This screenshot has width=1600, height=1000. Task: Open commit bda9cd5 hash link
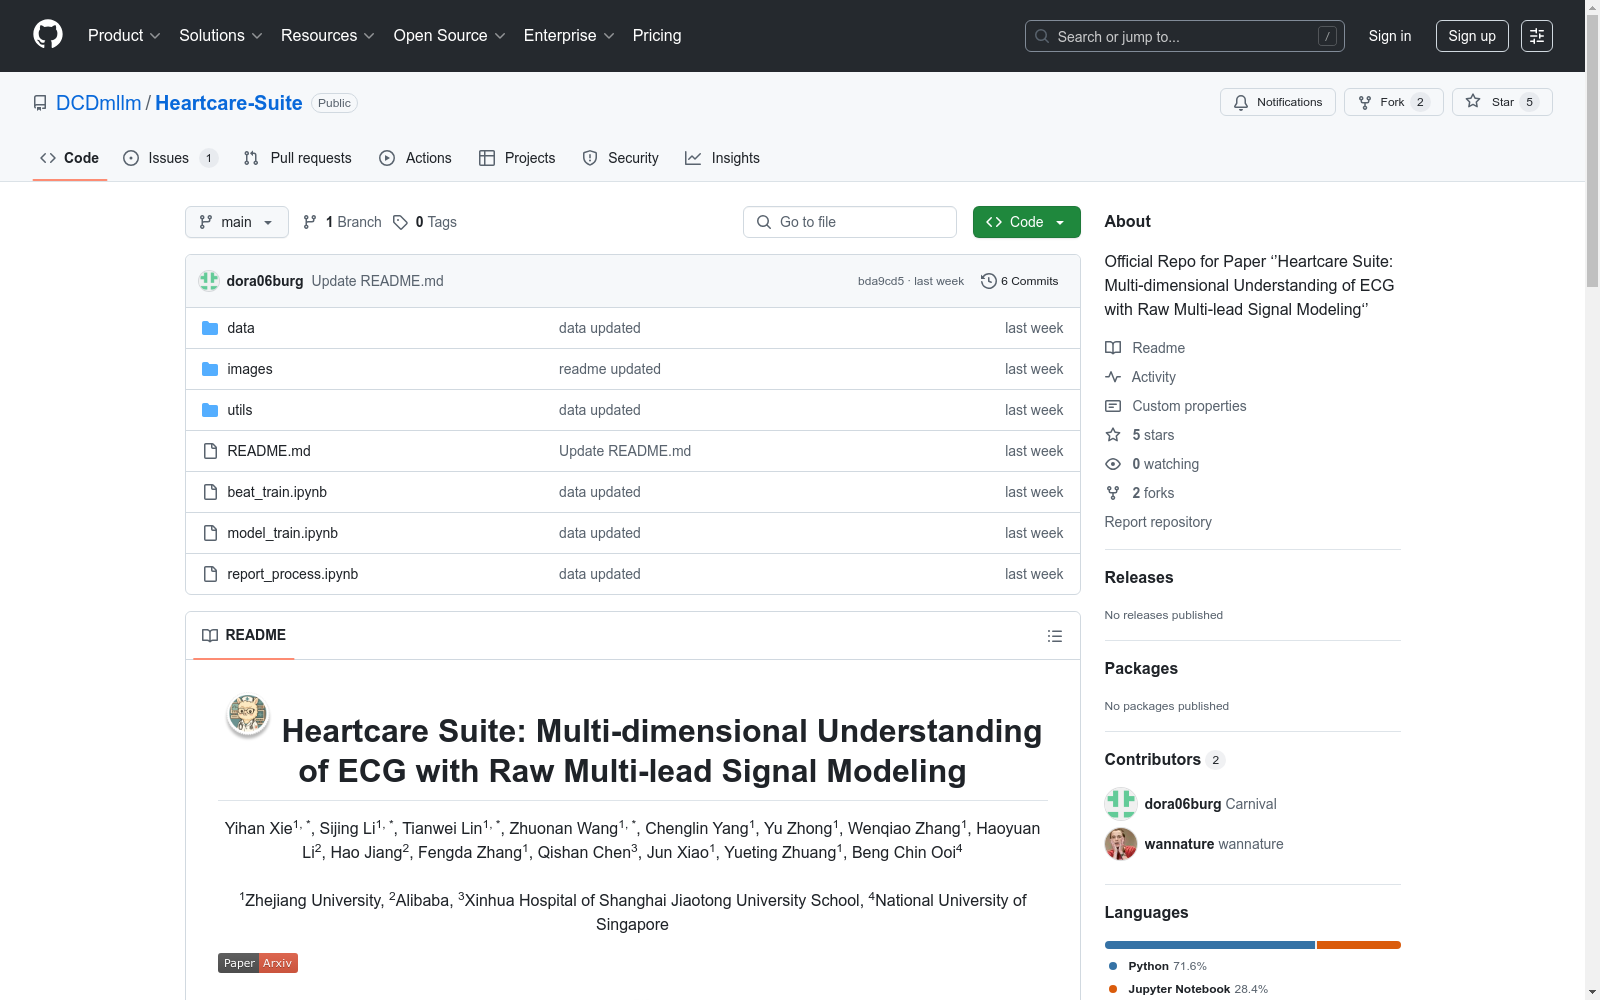881,281
